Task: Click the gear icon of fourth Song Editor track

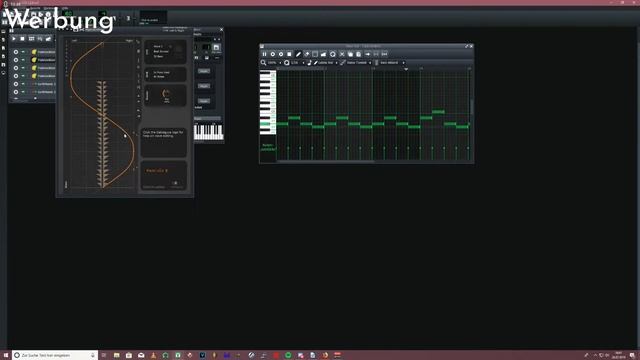Action: coord(16,76)
